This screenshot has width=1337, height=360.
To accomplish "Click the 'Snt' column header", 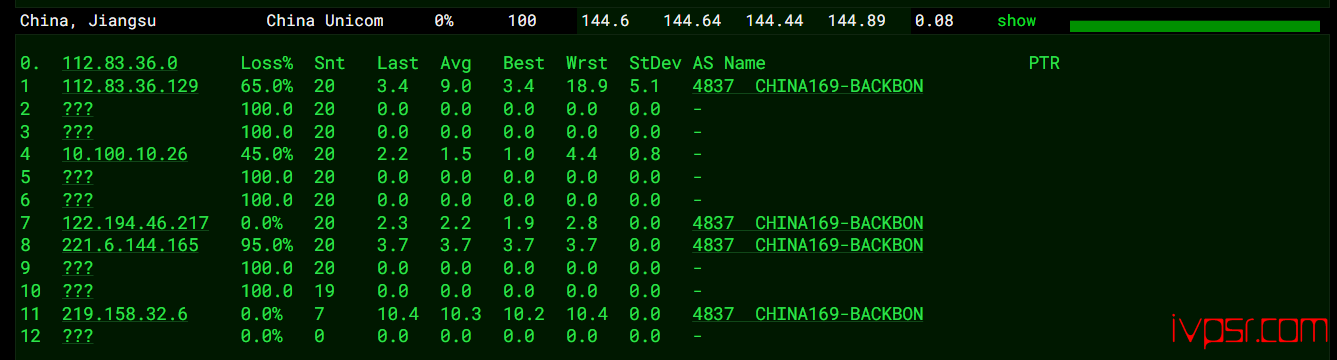I will pos(329,63).
